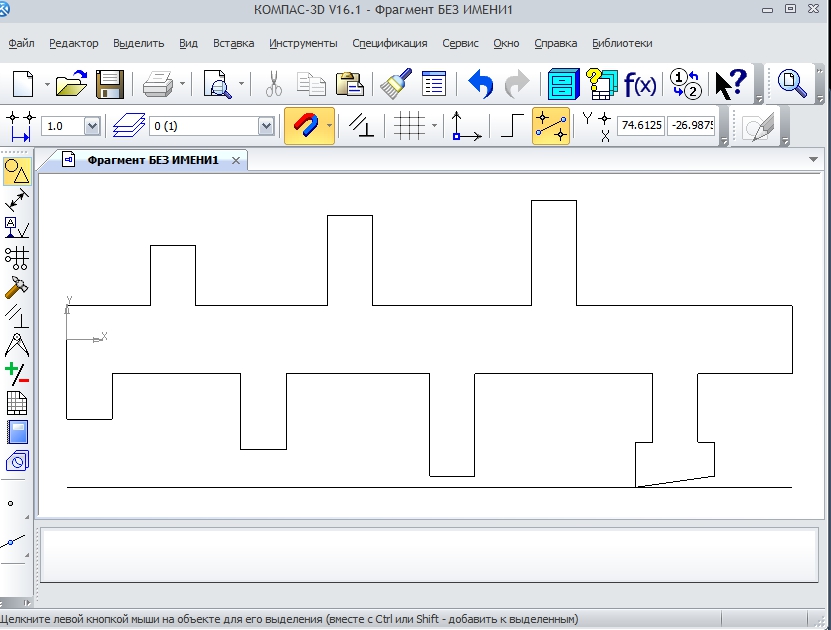Screen dimensions: 831x630
Task: Open the help table question mark icon
Action: (x=601, y=84)
